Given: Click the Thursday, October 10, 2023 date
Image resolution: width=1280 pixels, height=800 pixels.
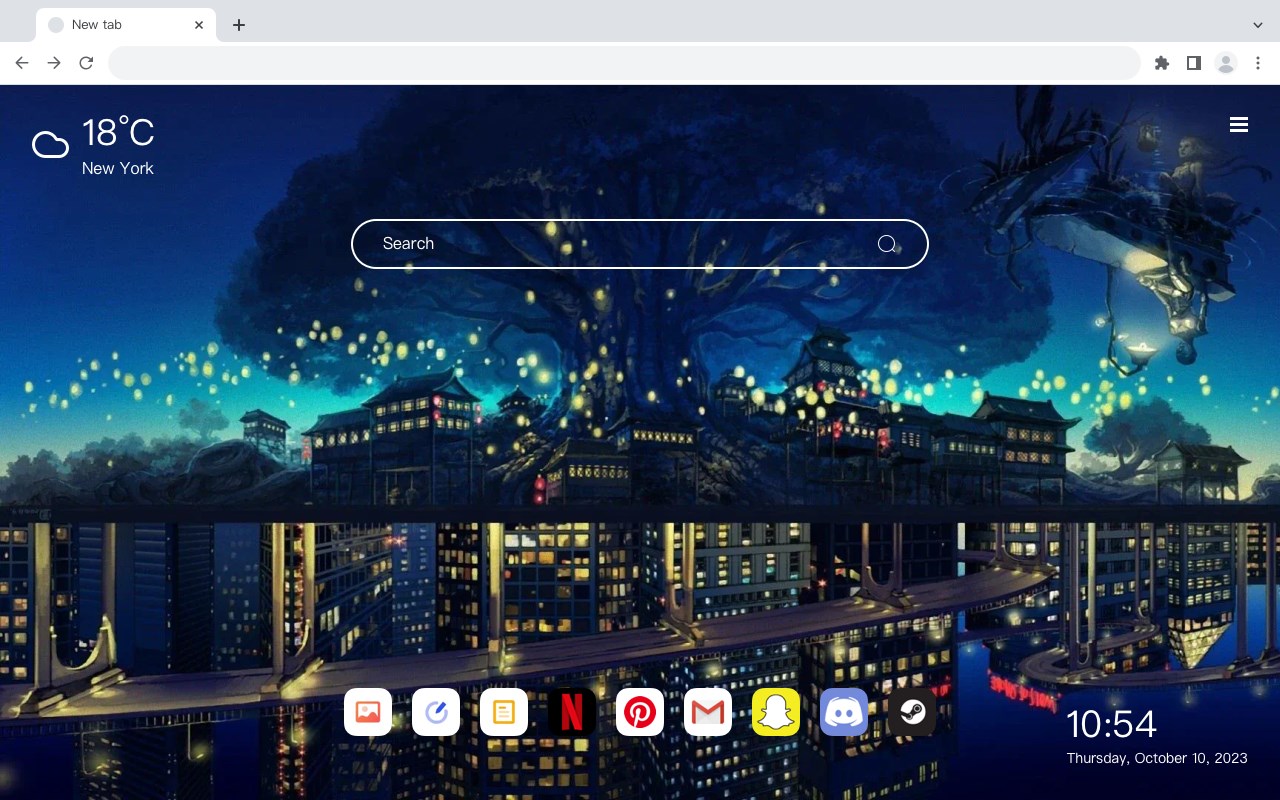Looking at the screenshot, I should coord(1157,758).
